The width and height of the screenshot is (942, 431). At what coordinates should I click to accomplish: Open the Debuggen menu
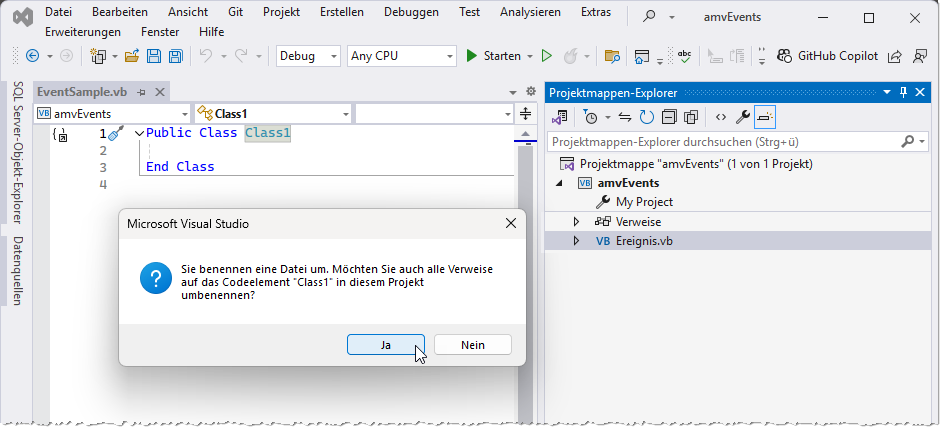412,12
